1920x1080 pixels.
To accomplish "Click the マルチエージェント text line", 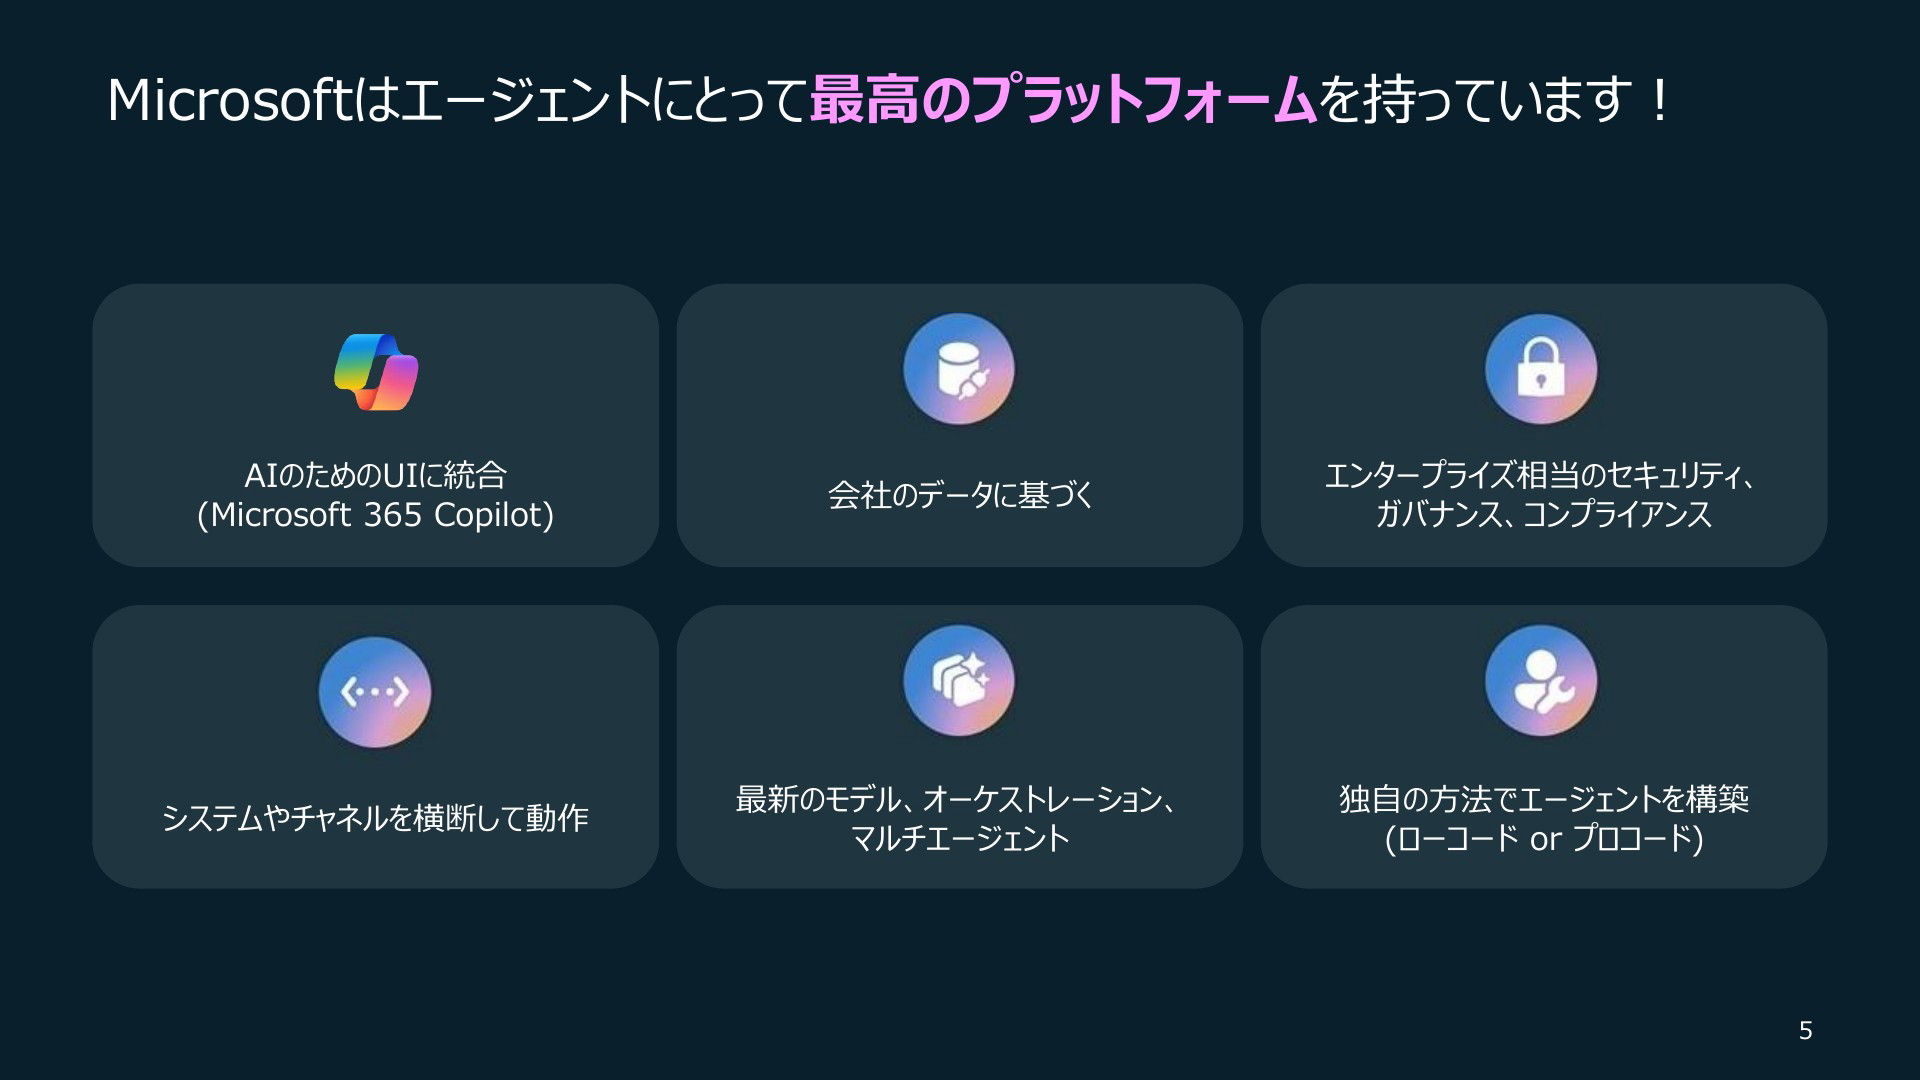I will pos(960,838).
